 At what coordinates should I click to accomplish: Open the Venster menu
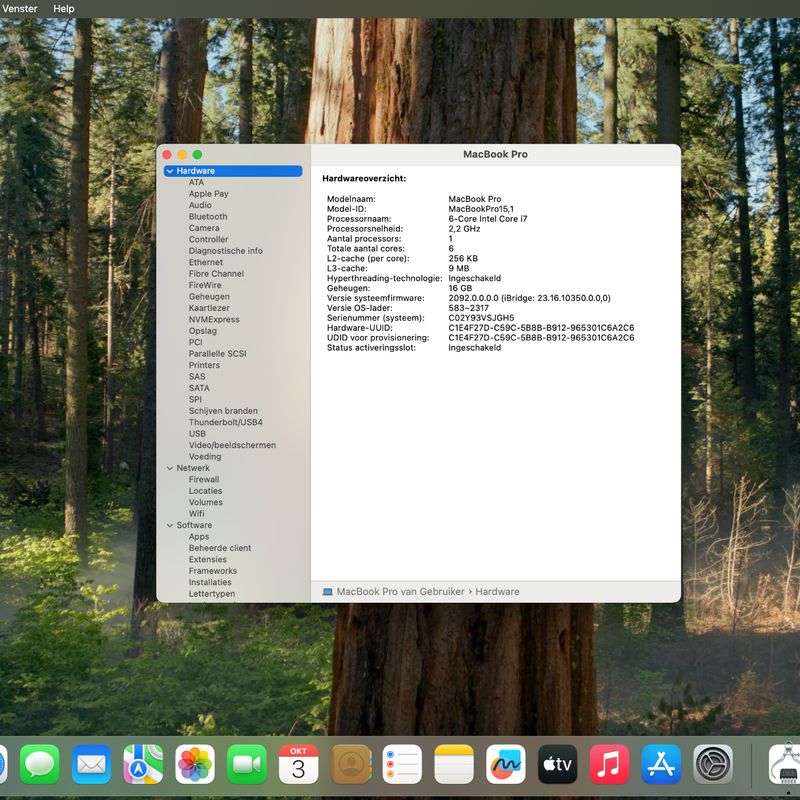tap(20, 8)
